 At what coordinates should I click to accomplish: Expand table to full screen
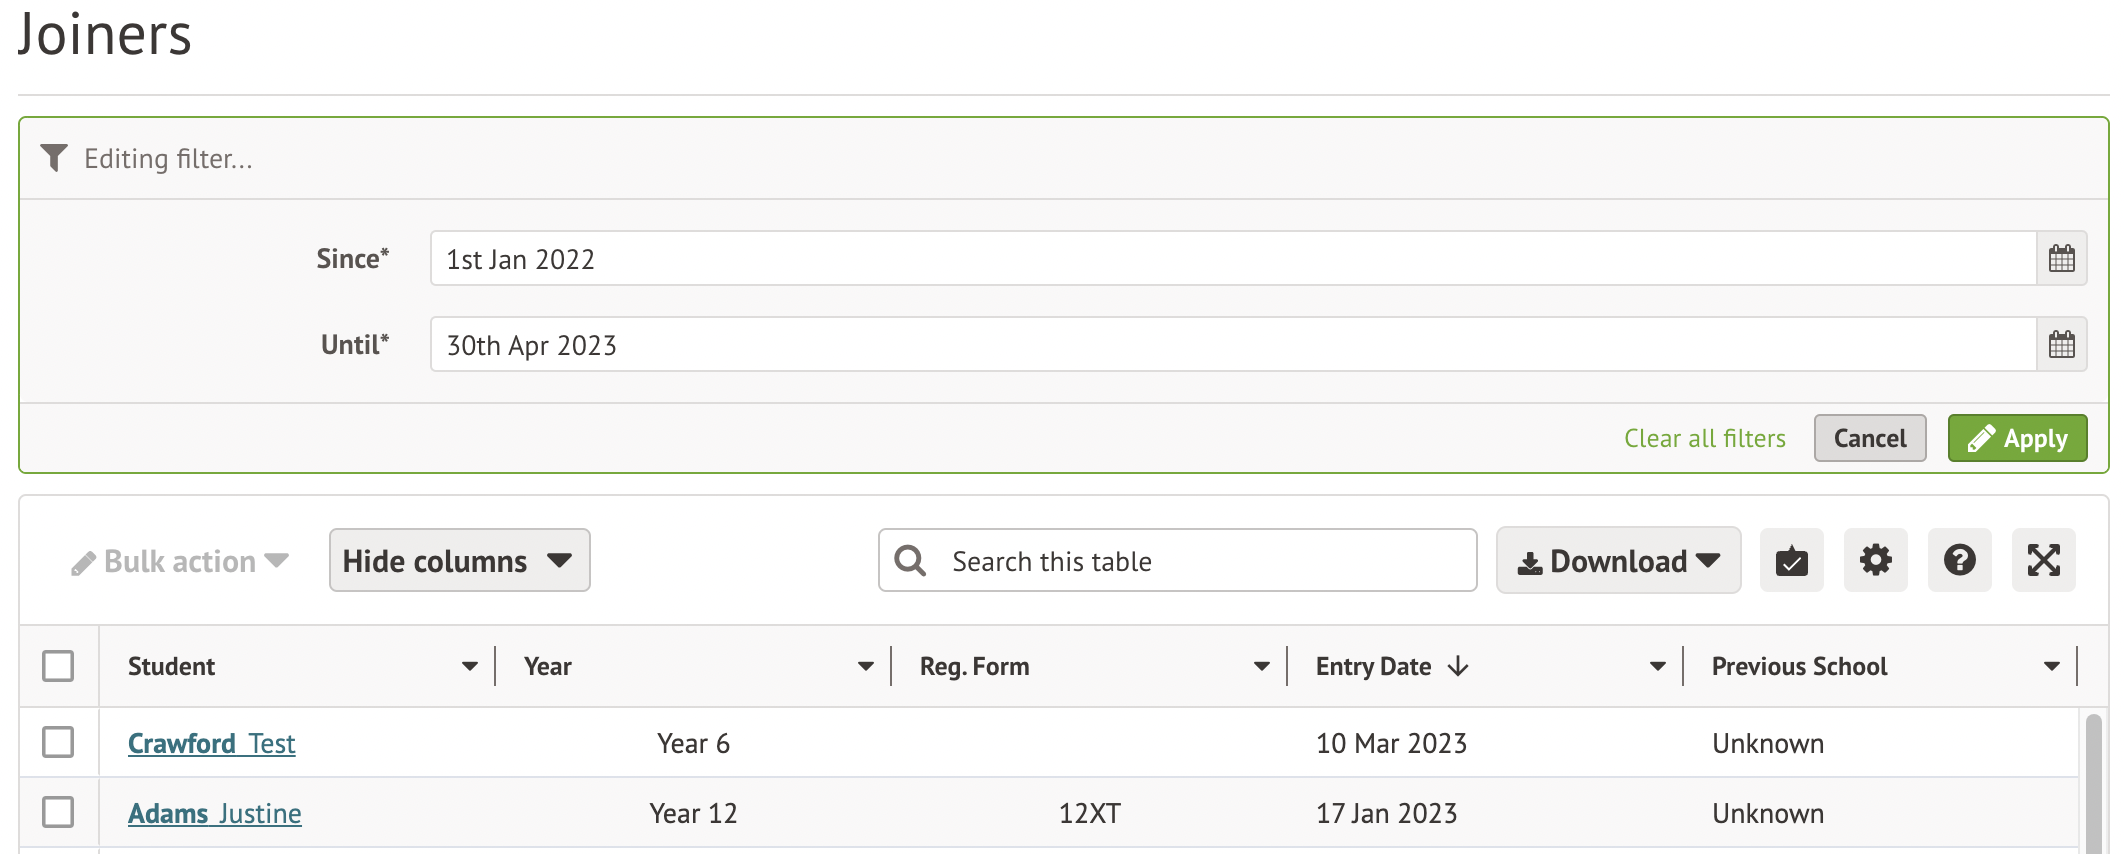2043,560
